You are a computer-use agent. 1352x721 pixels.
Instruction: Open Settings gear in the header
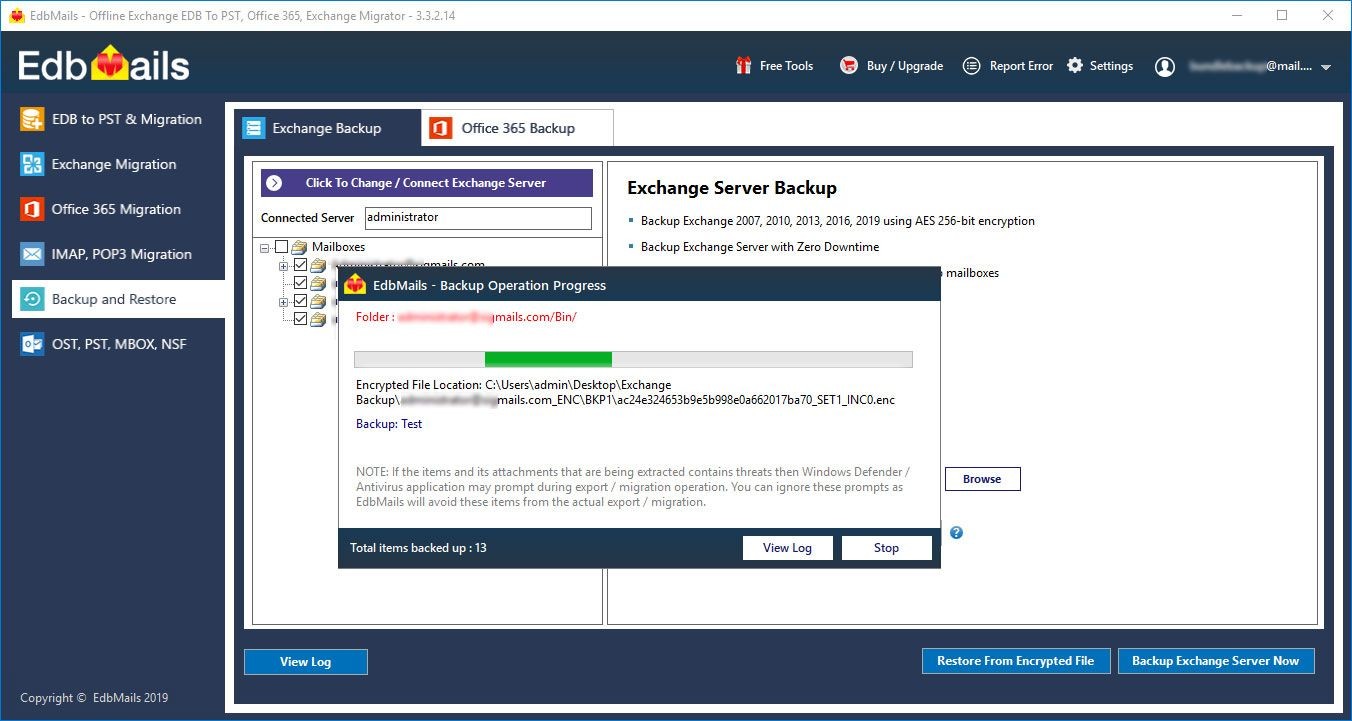point(1075,66)
